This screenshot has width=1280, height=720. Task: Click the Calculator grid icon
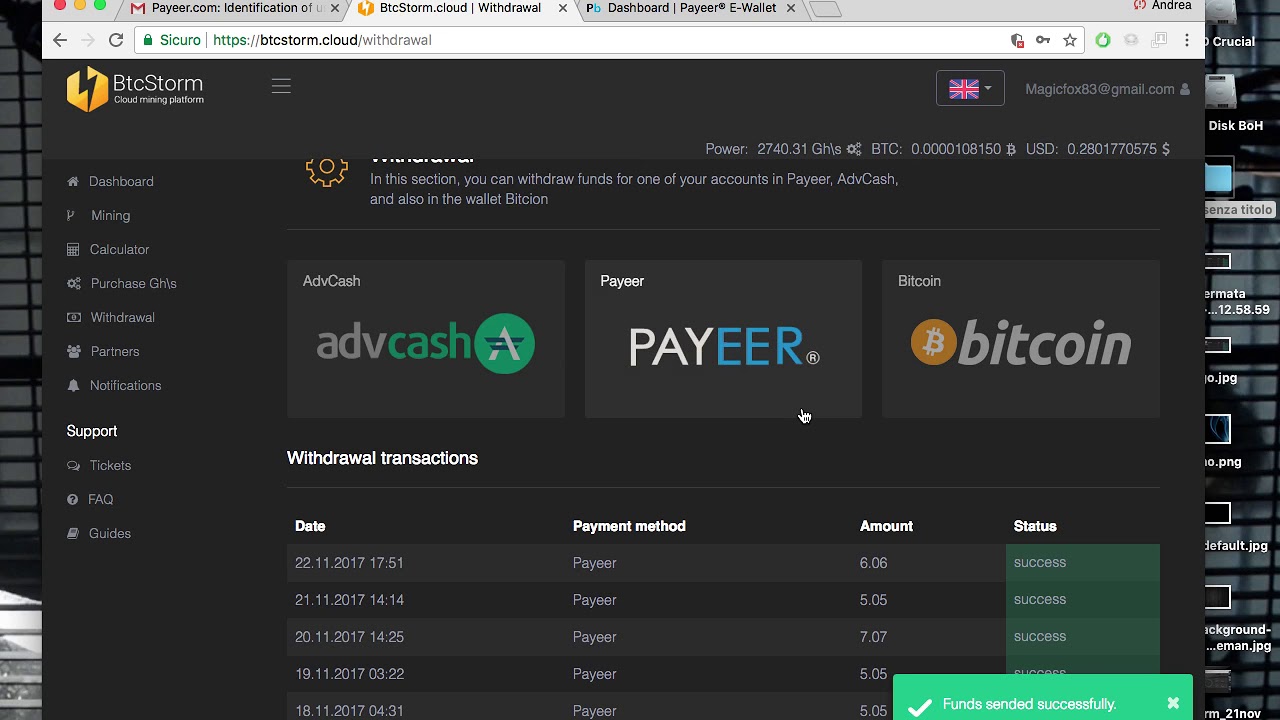[73, 249]
